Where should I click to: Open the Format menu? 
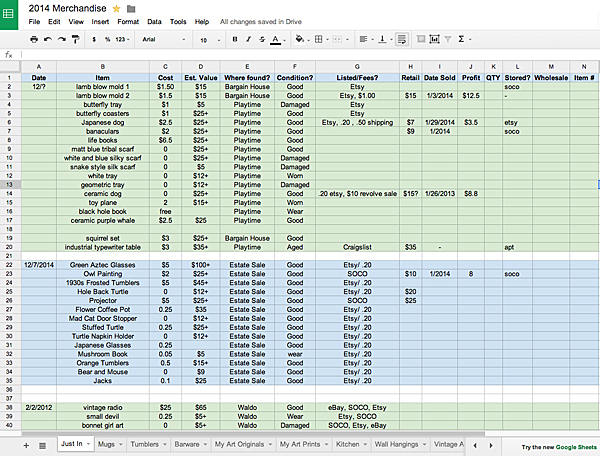tap(128, 22)
